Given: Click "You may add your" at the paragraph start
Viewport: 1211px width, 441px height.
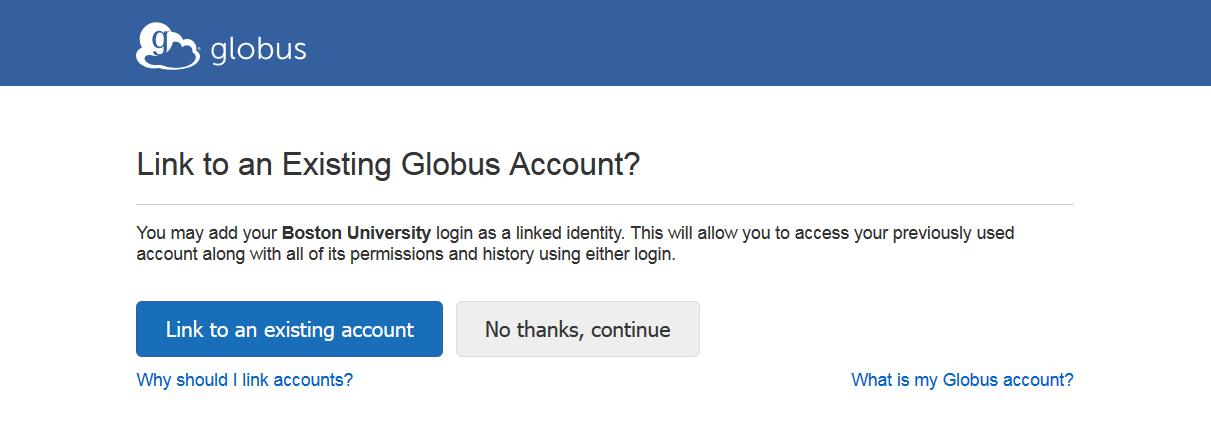Looking at the screenshot, I should click(x=206, y=233).
